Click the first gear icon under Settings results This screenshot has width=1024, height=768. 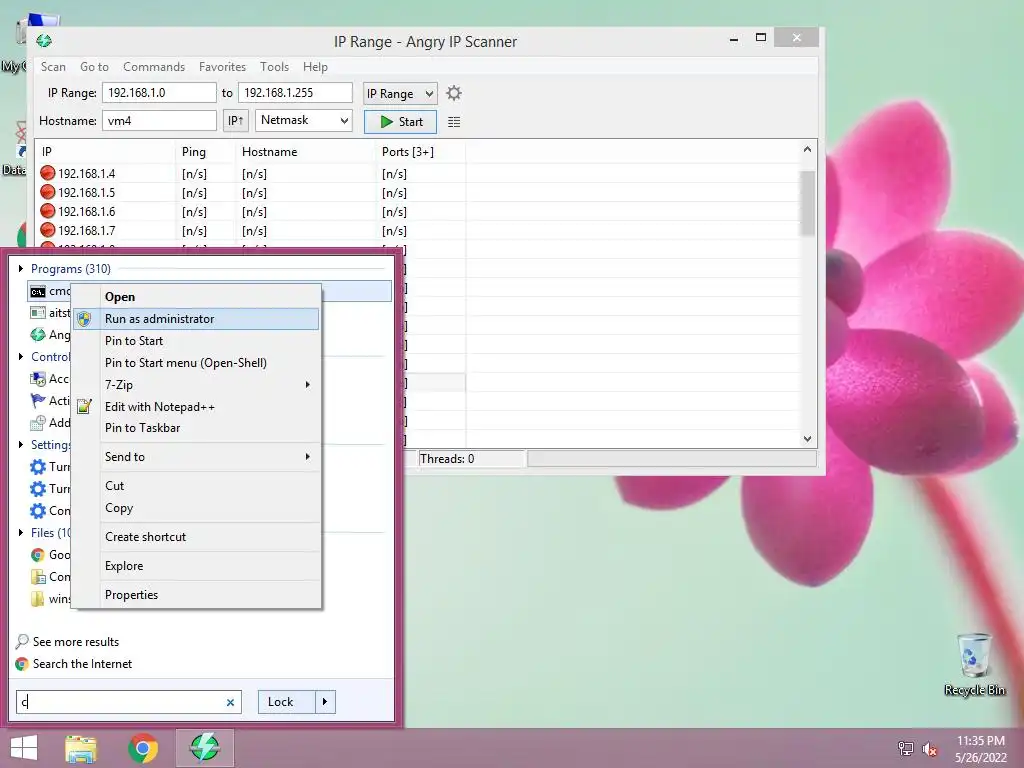[38, 467]
